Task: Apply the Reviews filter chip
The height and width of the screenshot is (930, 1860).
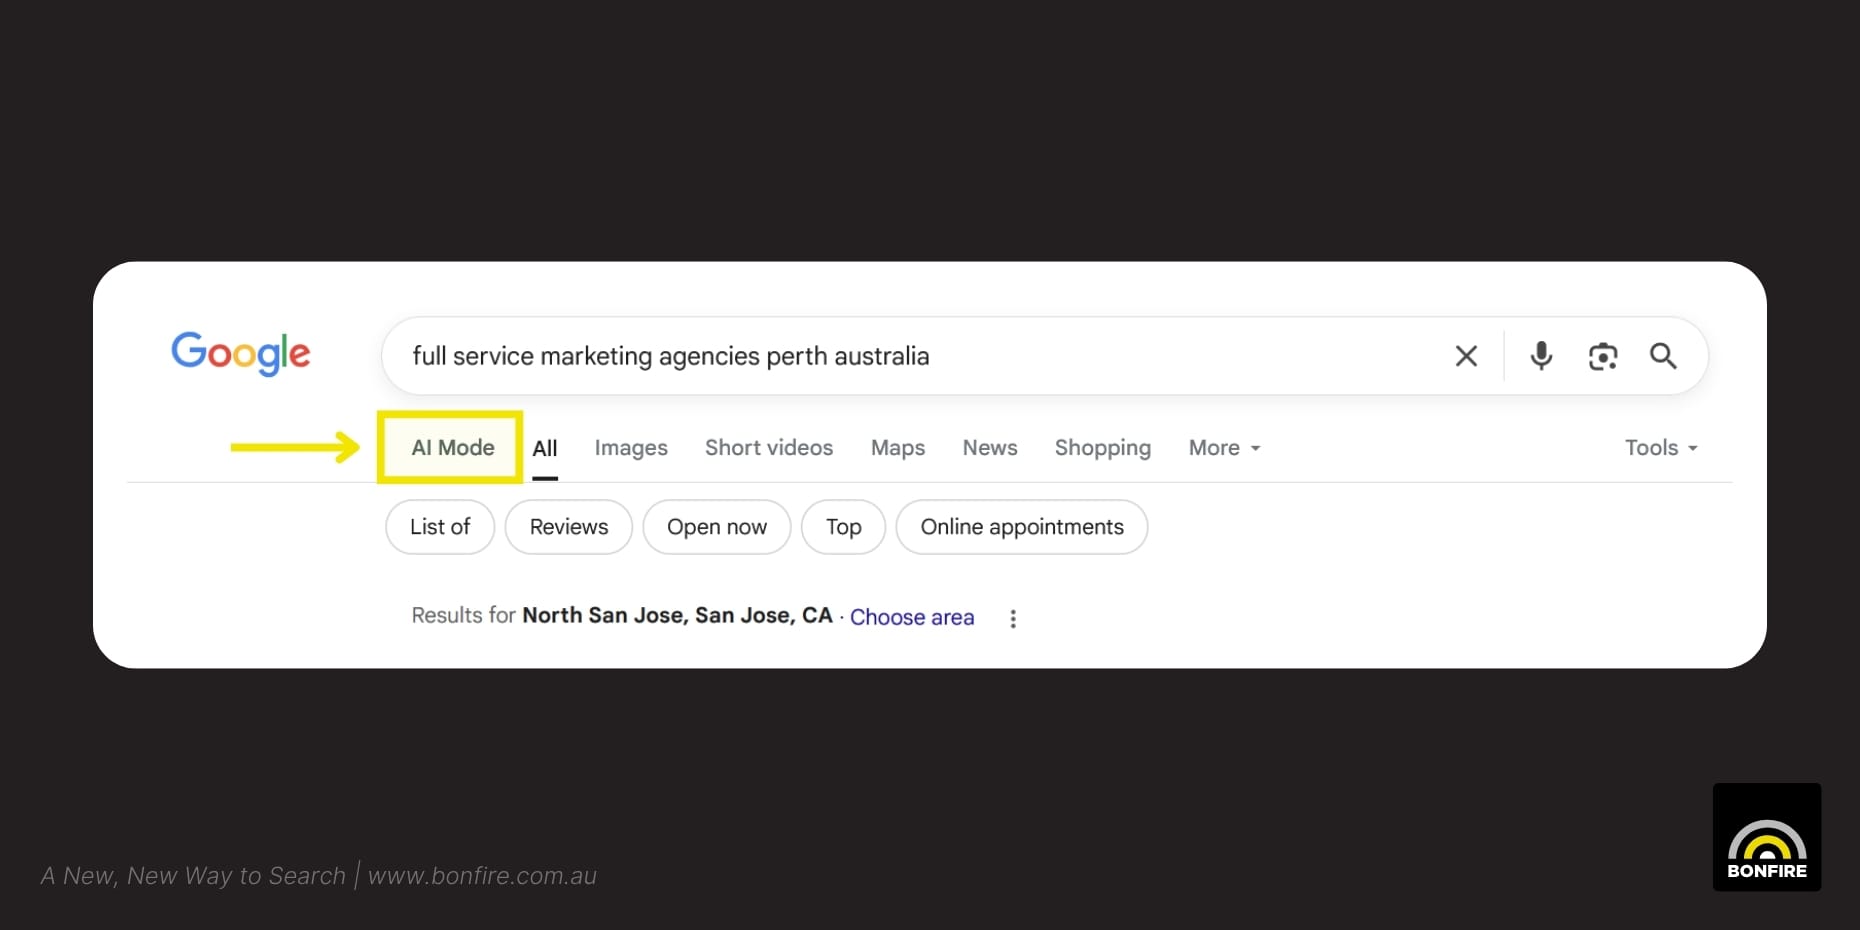Action: (569, 527)
